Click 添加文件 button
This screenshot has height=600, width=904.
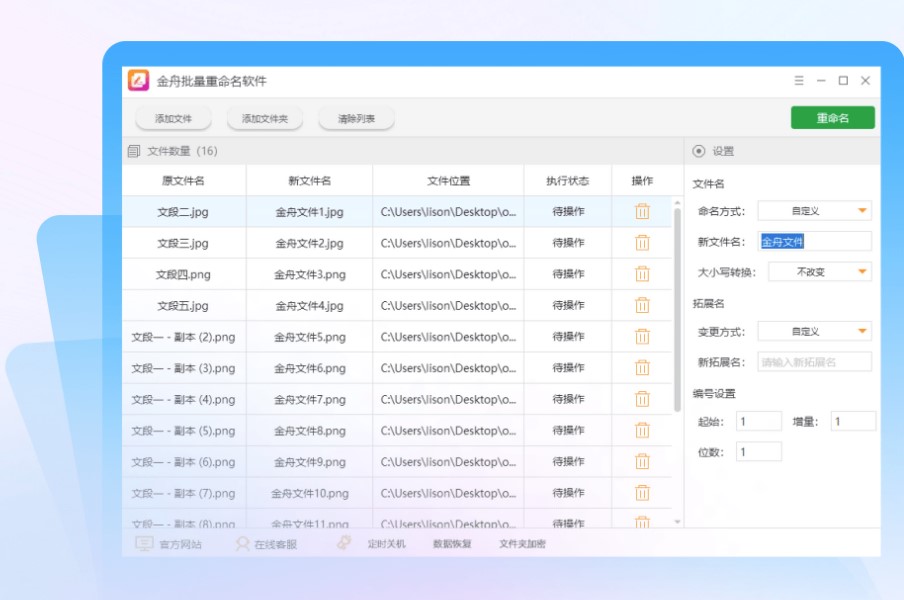pyautogui.click(x=173, y=119)
